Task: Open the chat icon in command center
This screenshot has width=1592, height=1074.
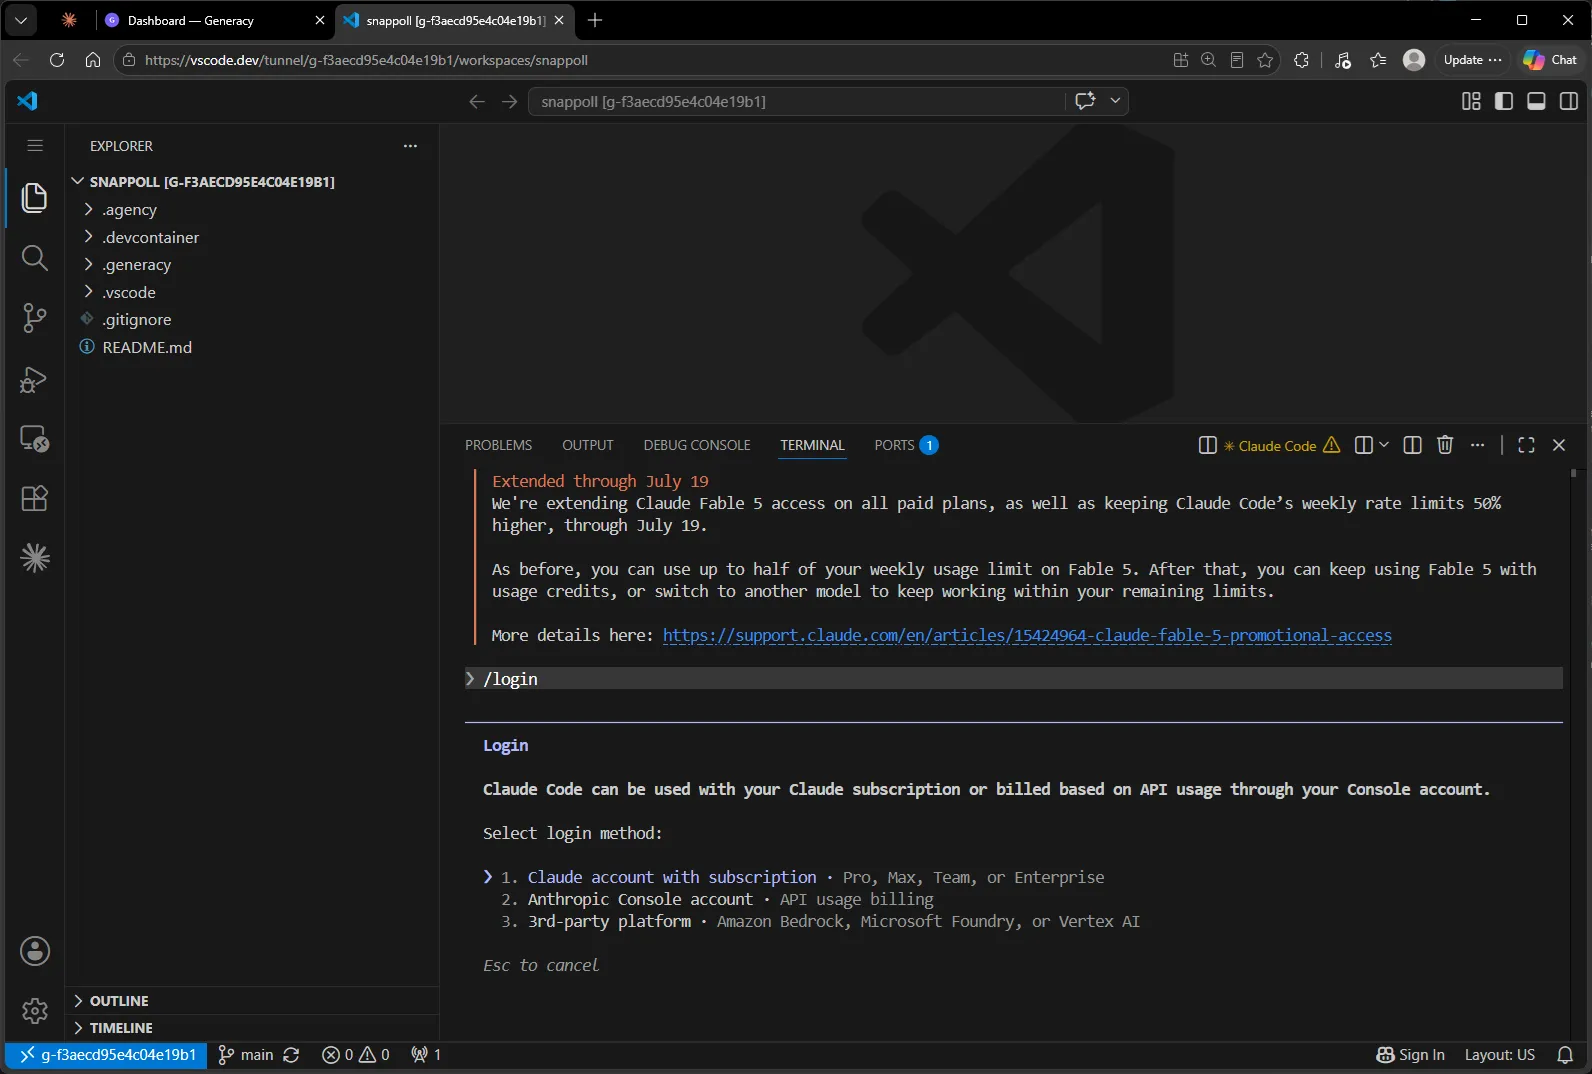Action: coord(1085,101)
